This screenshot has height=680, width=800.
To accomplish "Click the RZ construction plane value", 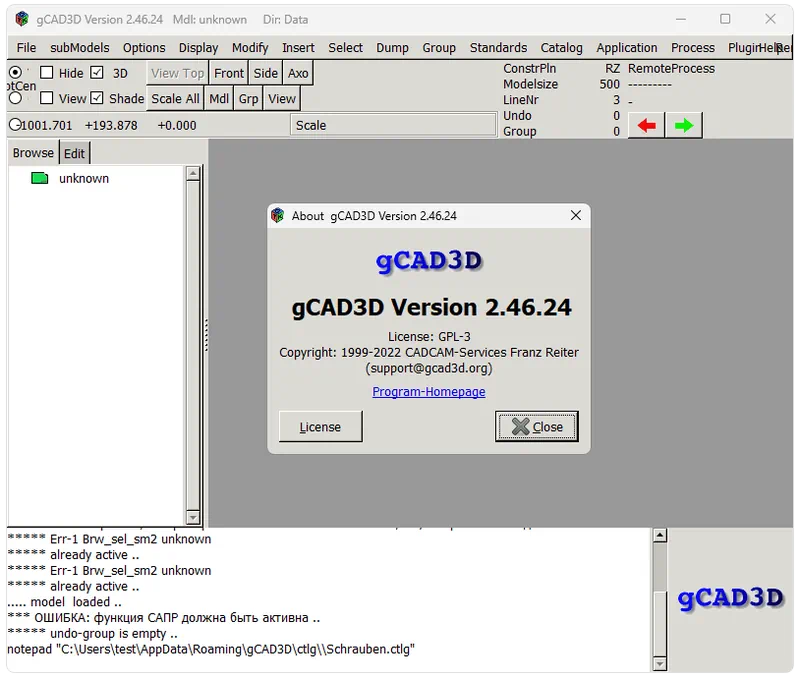I will [x=612, y=68].
